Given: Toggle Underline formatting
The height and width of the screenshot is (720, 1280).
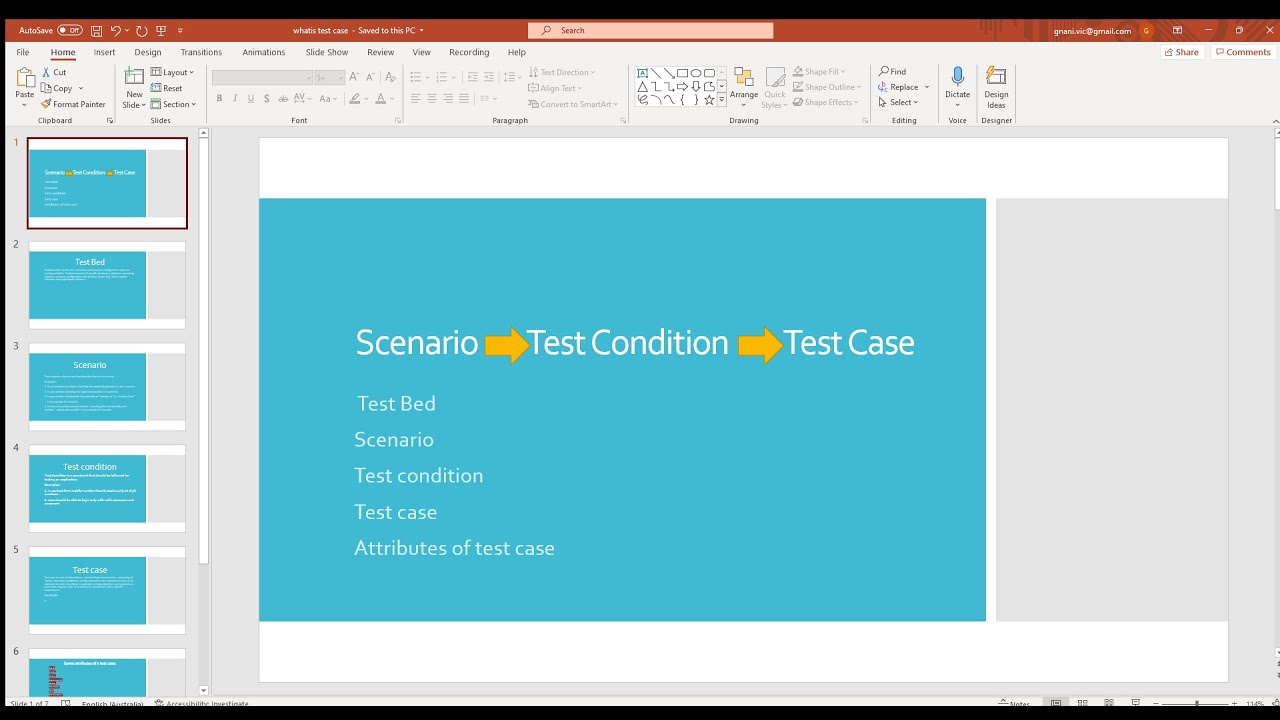Looking at the screenshot, I should pos(251,98).
